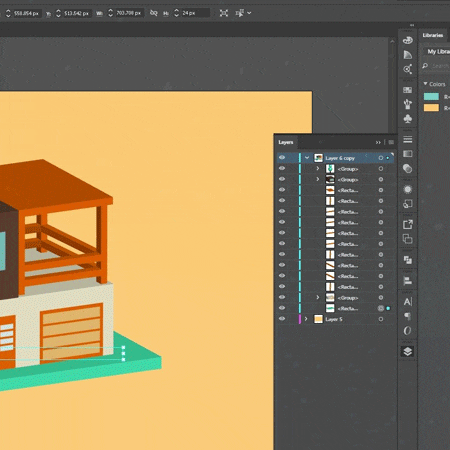Click the target circle for Layer 5
This screenshot has height=450, width=450.
[x=381, y=319]
